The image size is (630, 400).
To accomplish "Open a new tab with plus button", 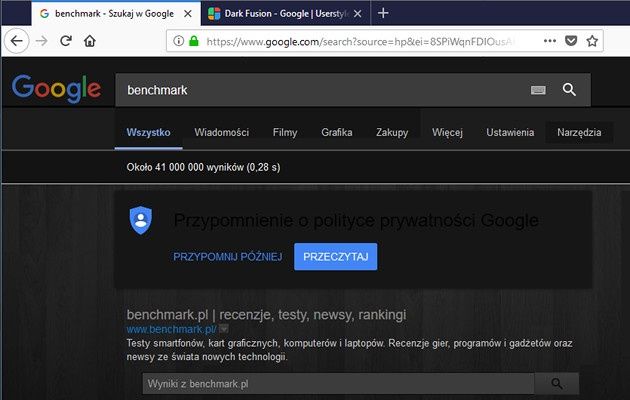I will [383, 13].
